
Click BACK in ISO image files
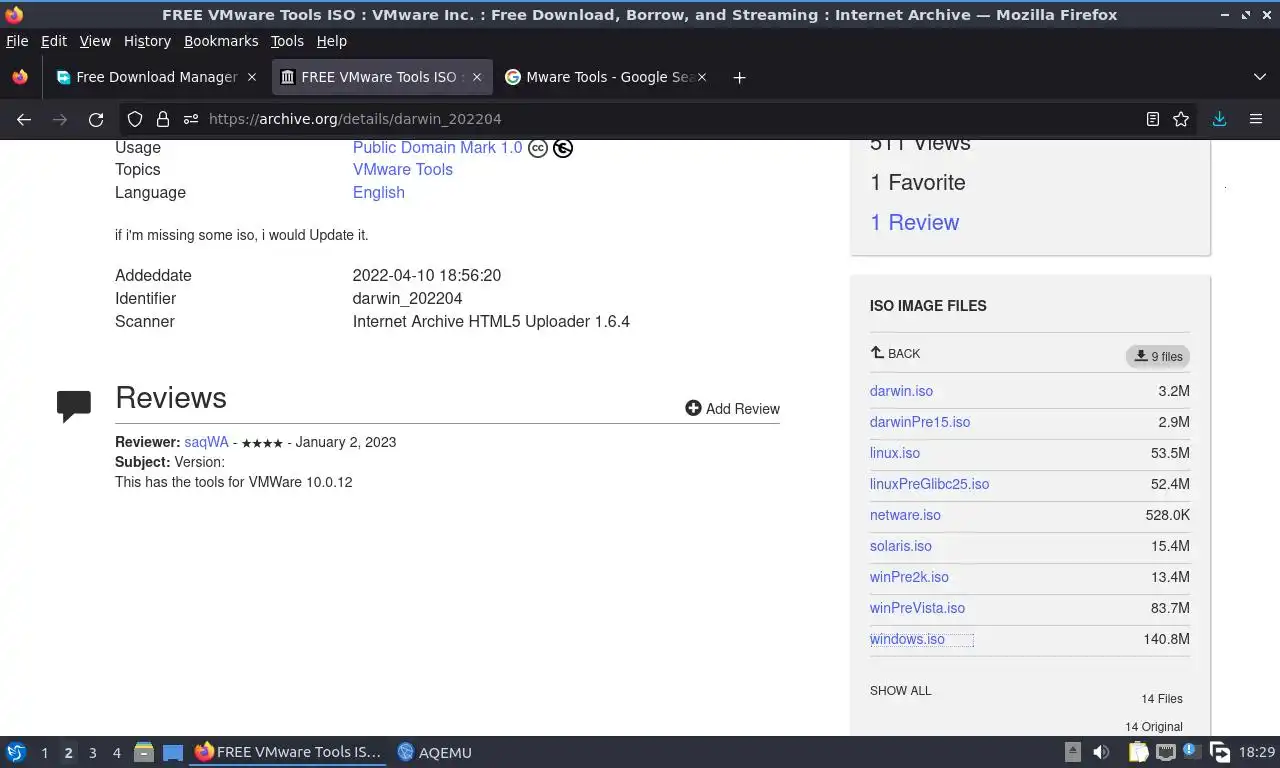point(895,353)
